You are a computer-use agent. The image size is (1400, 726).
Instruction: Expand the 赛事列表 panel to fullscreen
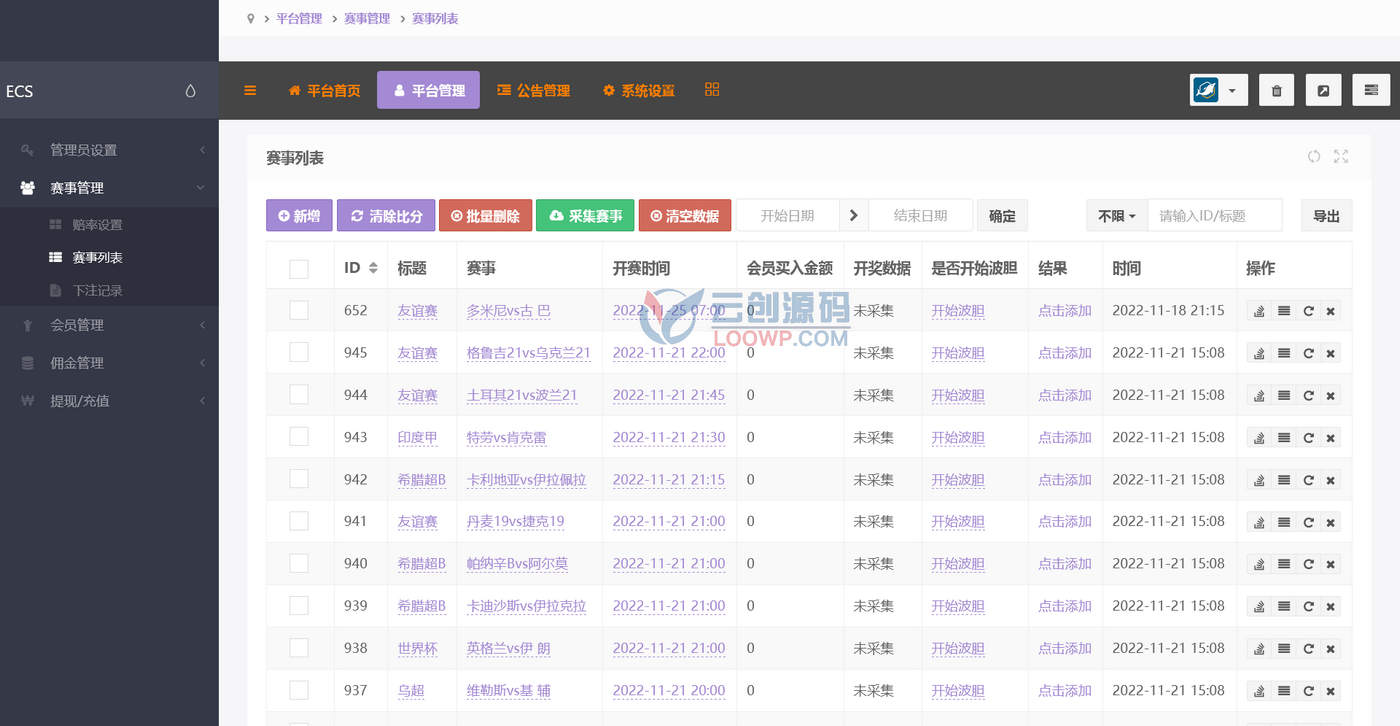click(1341, 156)
